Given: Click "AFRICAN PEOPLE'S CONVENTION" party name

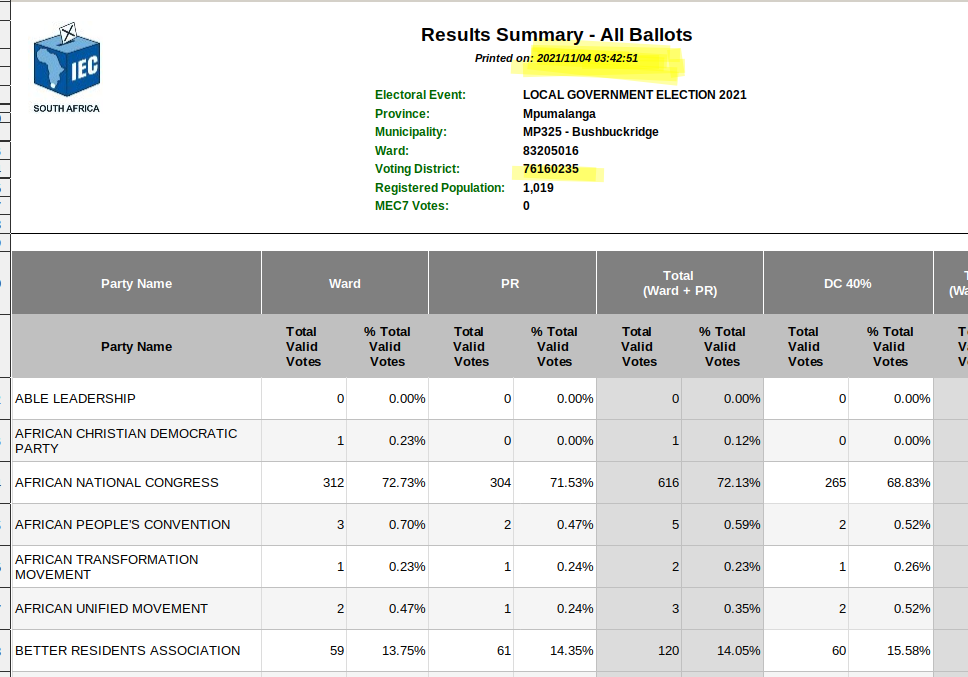Looking at the screenshot, I should tap(123, 525).
